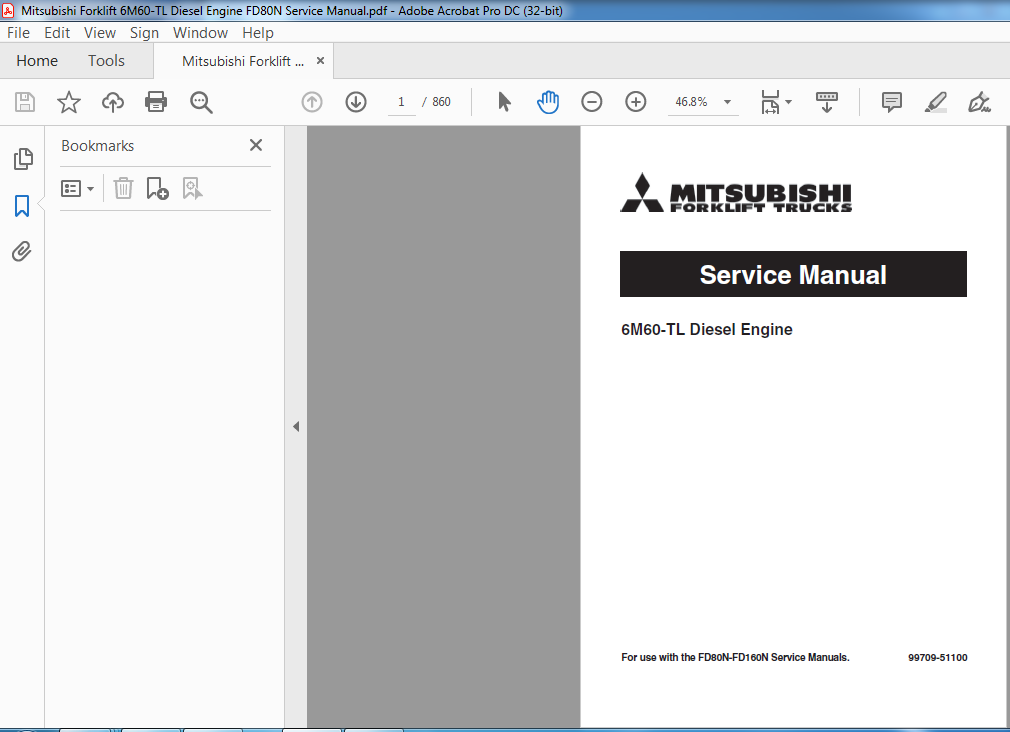Click the Service Manual title banner
Image resolution: width=1010 pixels, height=732 pixels.
coord(793,274)
